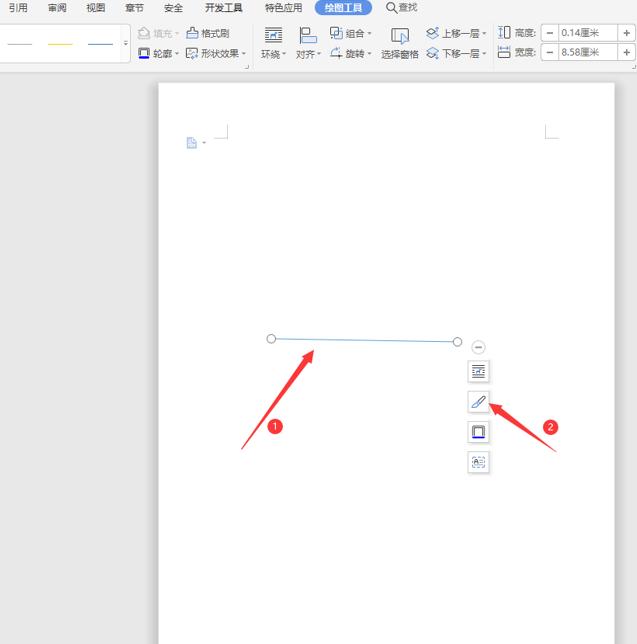The image size is (637, 644).
Task: Click the floating shape outline icon
Action: pos(478,432)
